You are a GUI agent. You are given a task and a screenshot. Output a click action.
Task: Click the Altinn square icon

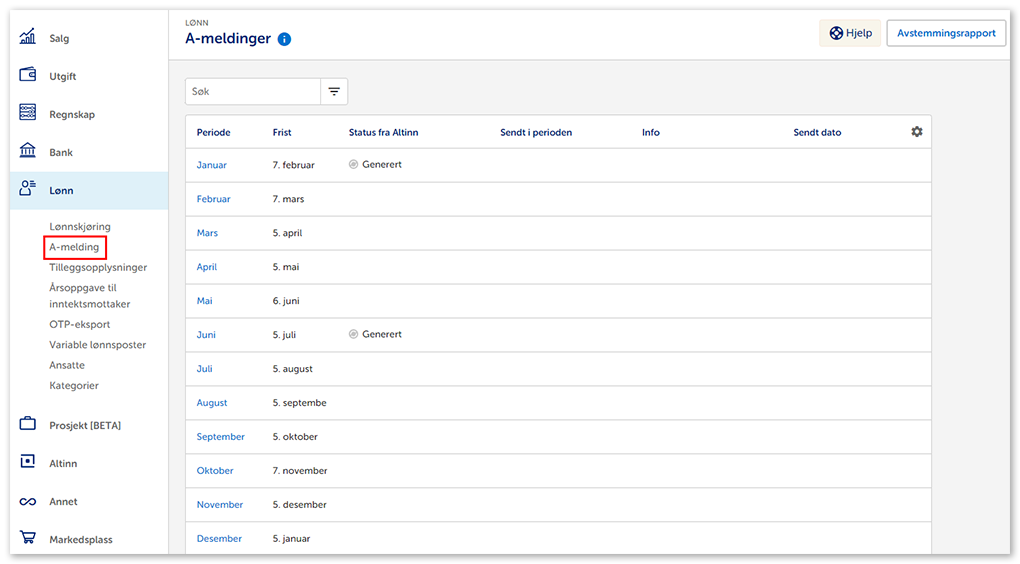pos(28,463)
